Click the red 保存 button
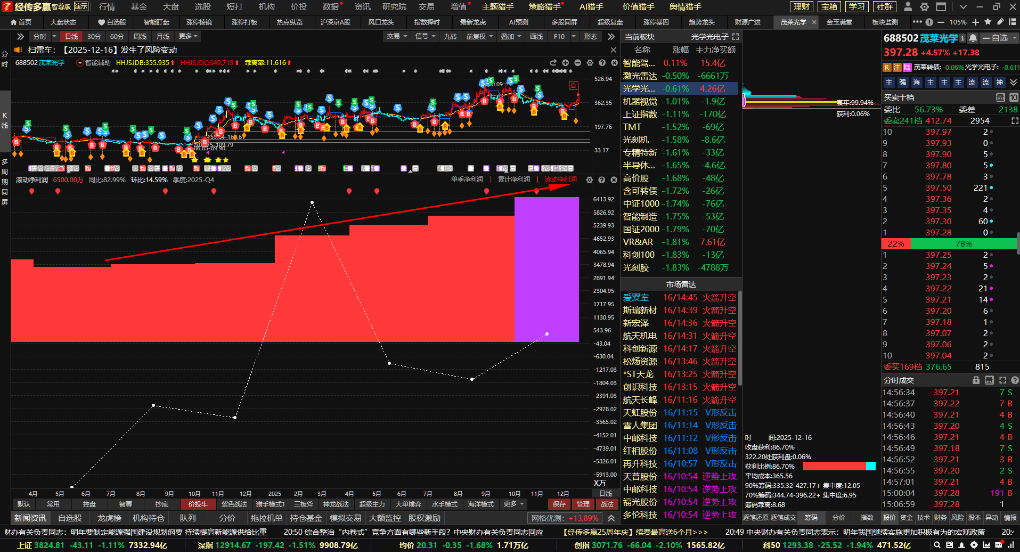This screenshot has width=1020, height=552. [x=559, y=504]
